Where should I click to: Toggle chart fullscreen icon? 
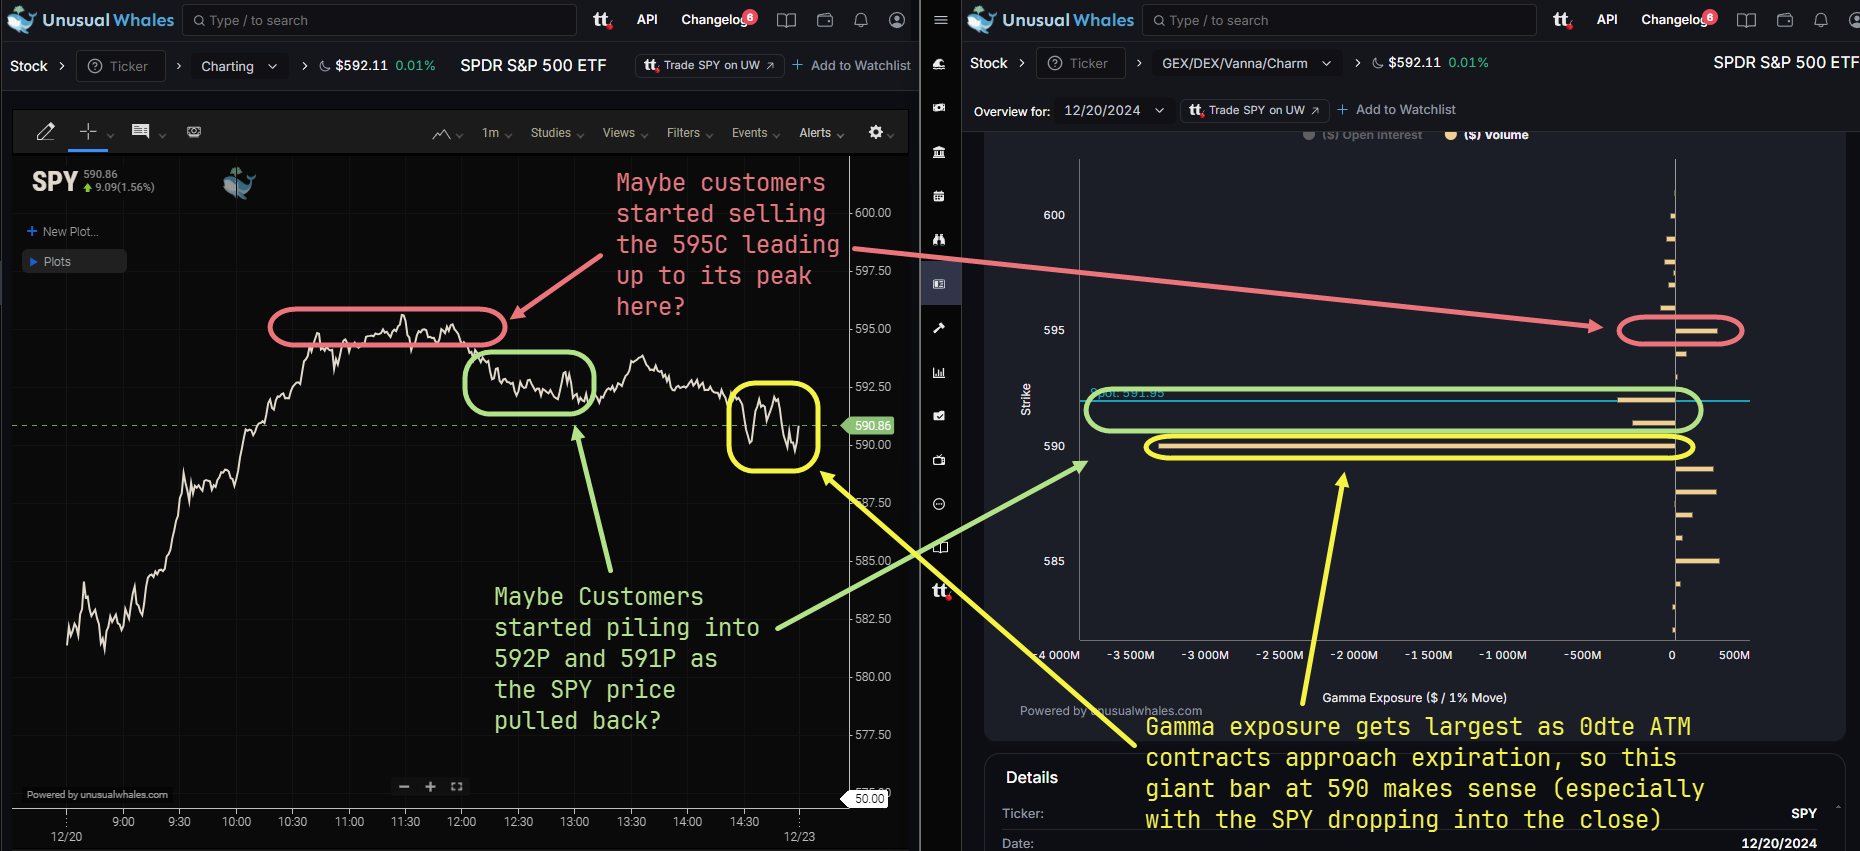click(457, 787)
